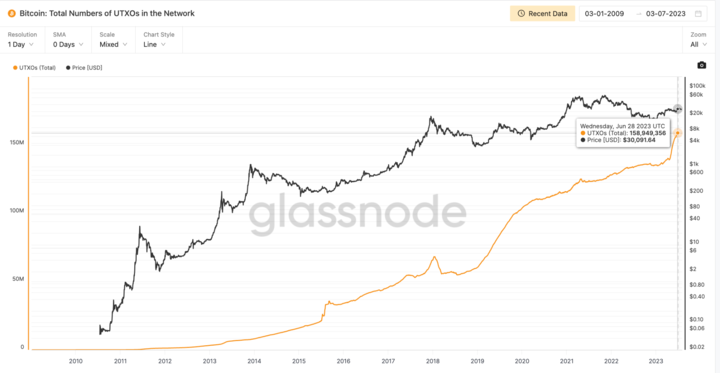Click the 2018 label on time axis
The height and width of the screenshot is (373, 720).
click(x=433, y=361)
